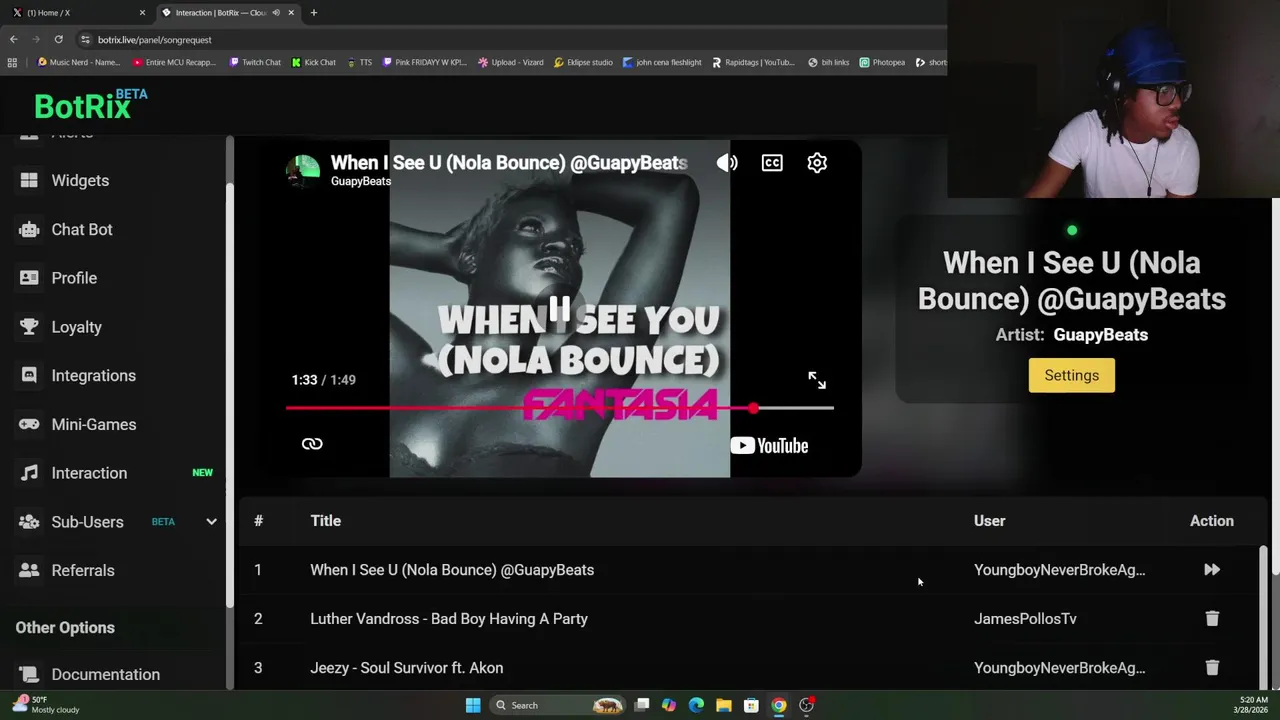Viewport: 1280px width, 720px height.
Task: Click the Loyalty trophy icon
Action: pos(29,327)
